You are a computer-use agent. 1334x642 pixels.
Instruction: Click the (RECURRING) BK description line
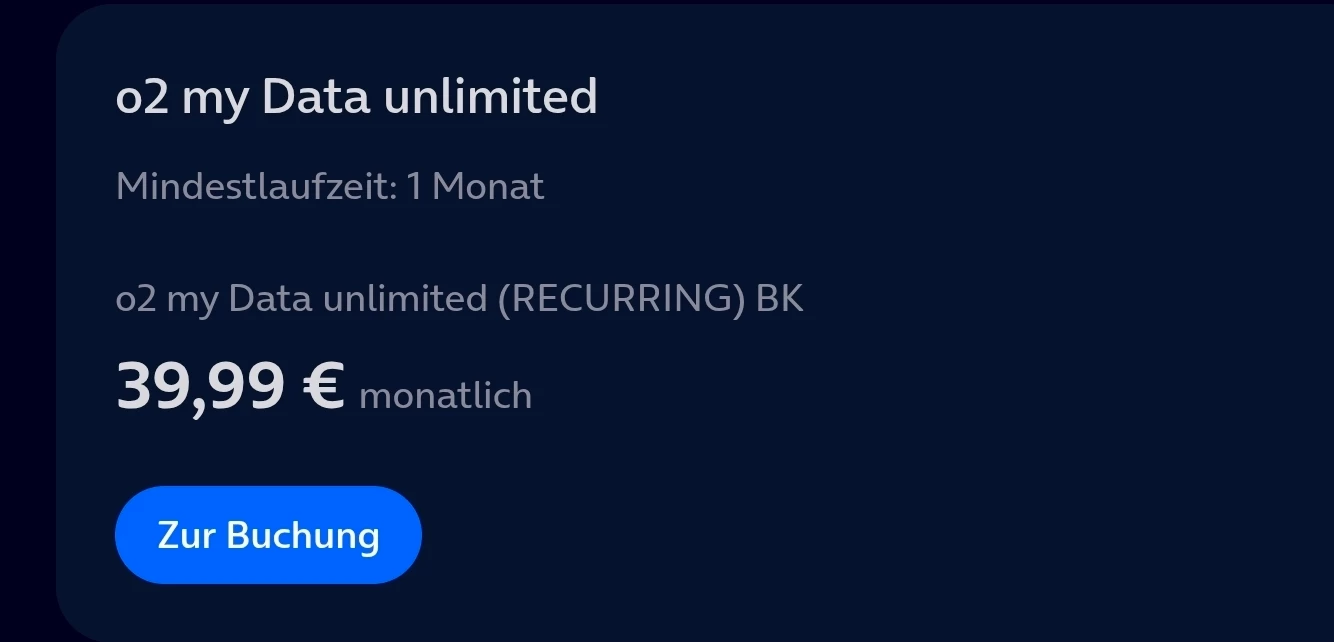coord(459,299)
